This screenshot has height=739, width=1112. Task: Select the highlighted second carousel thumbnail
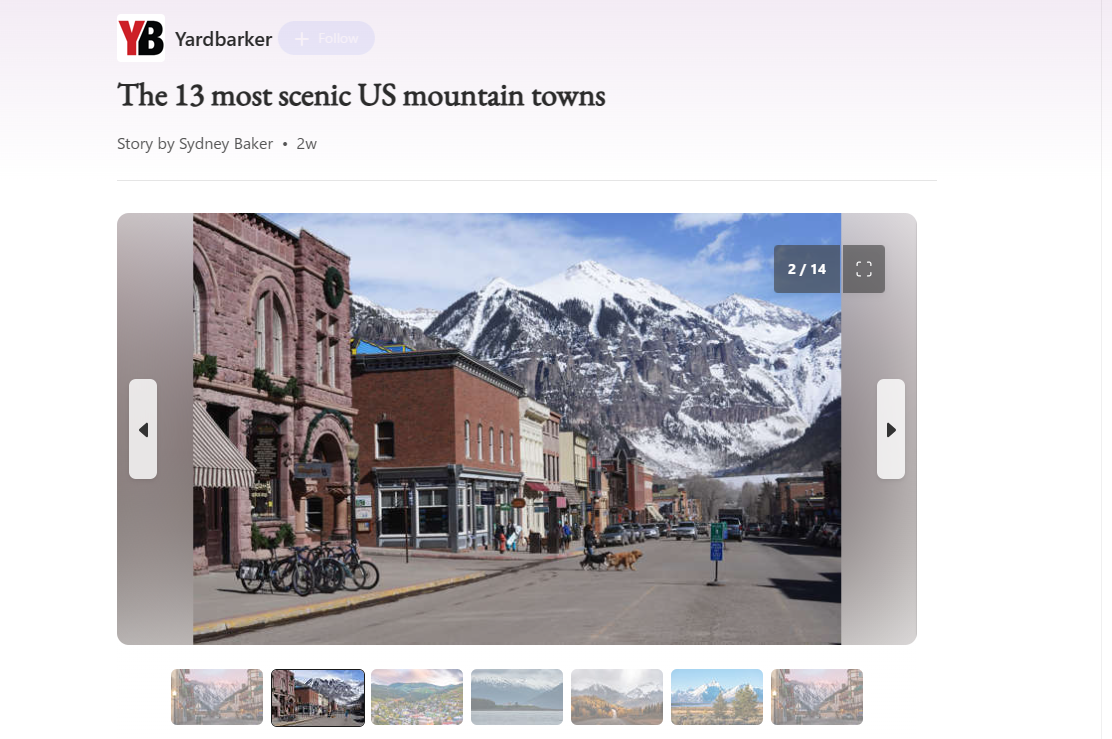click(317, 697)
